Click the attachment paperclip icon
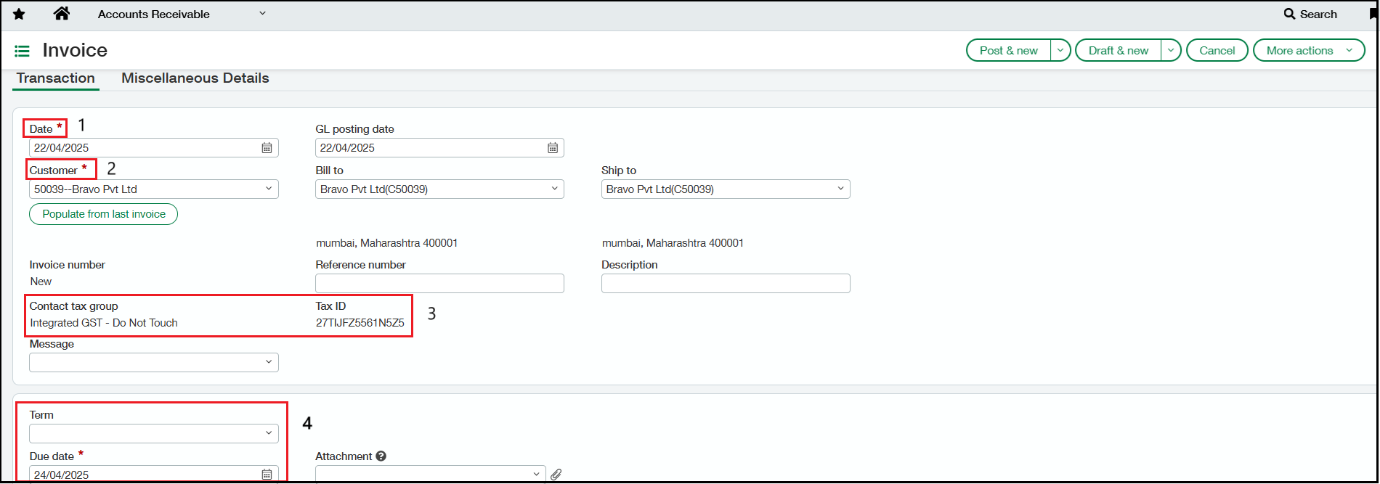The image size is (1380, 484). (557, 474)
